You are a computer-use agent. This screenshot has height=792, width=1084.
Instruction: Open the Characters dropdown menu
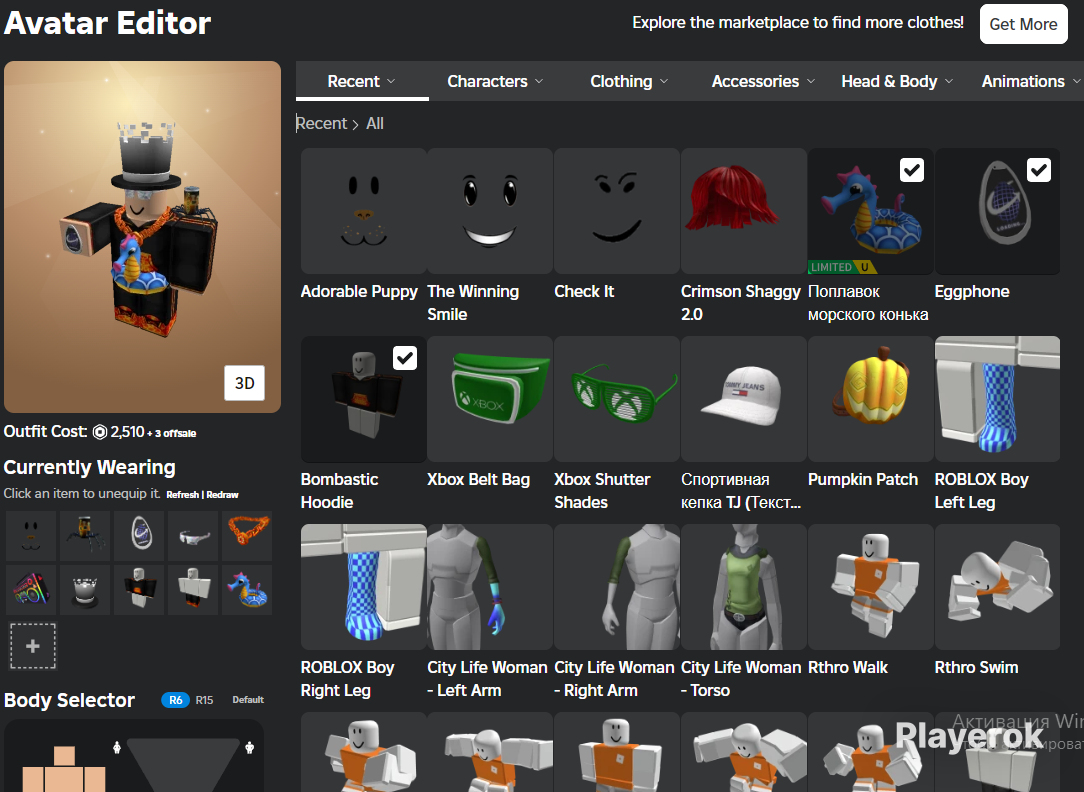(x=495, y=82)
